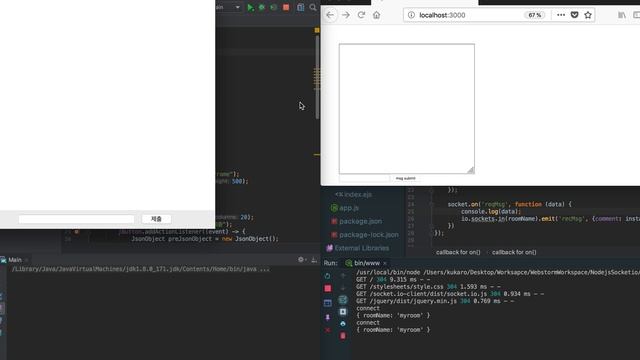Image resolution: width=640 pixels, height=360 pixels.
Task: Click the msg submit button
Action: tap(405, 178)
